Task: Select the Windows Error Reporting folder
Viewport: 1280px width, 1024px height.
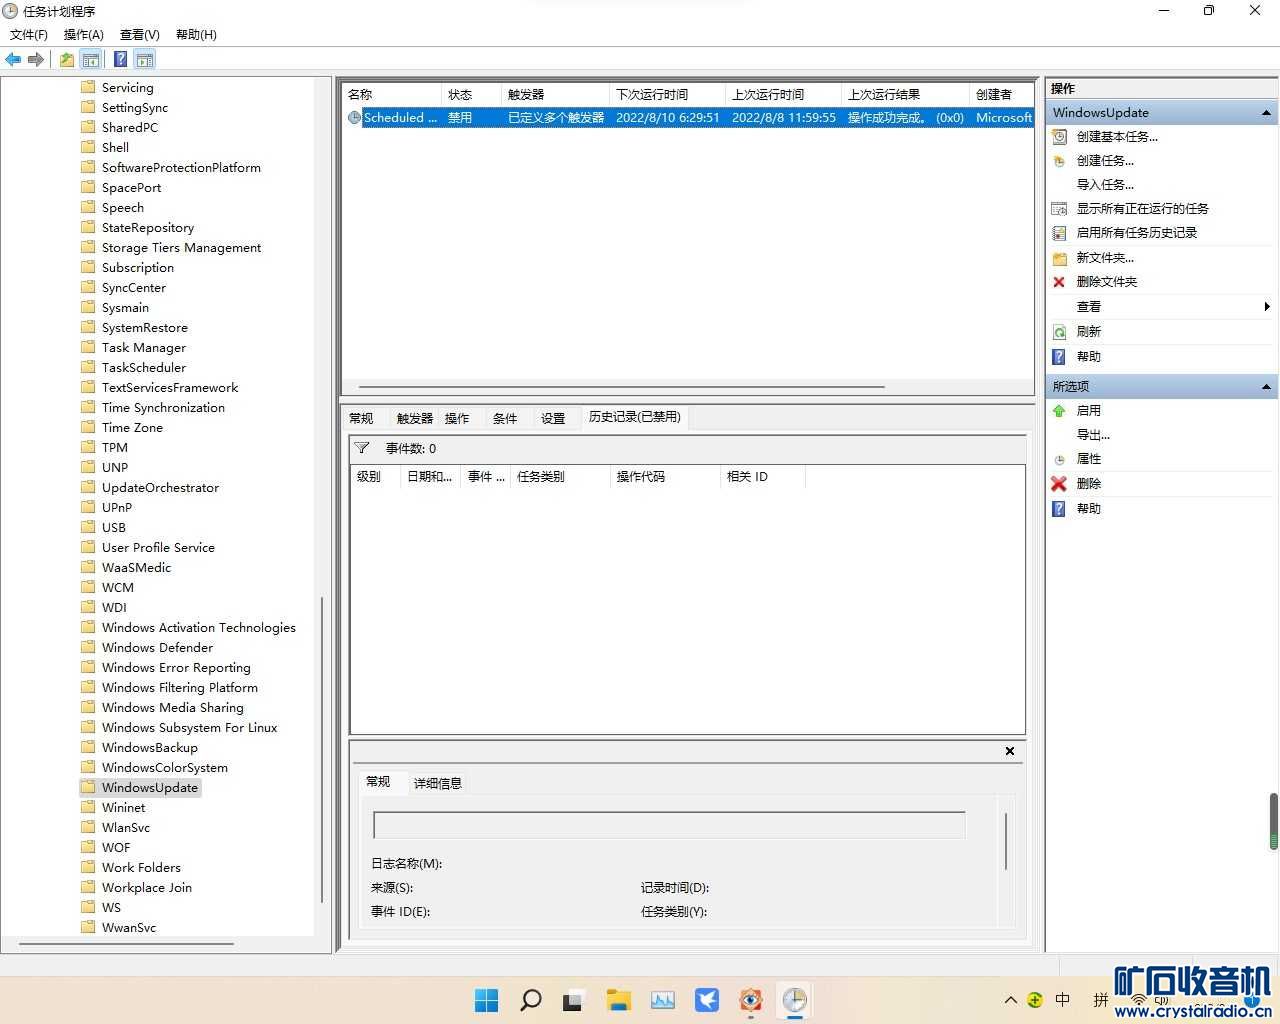Action: 176,667
